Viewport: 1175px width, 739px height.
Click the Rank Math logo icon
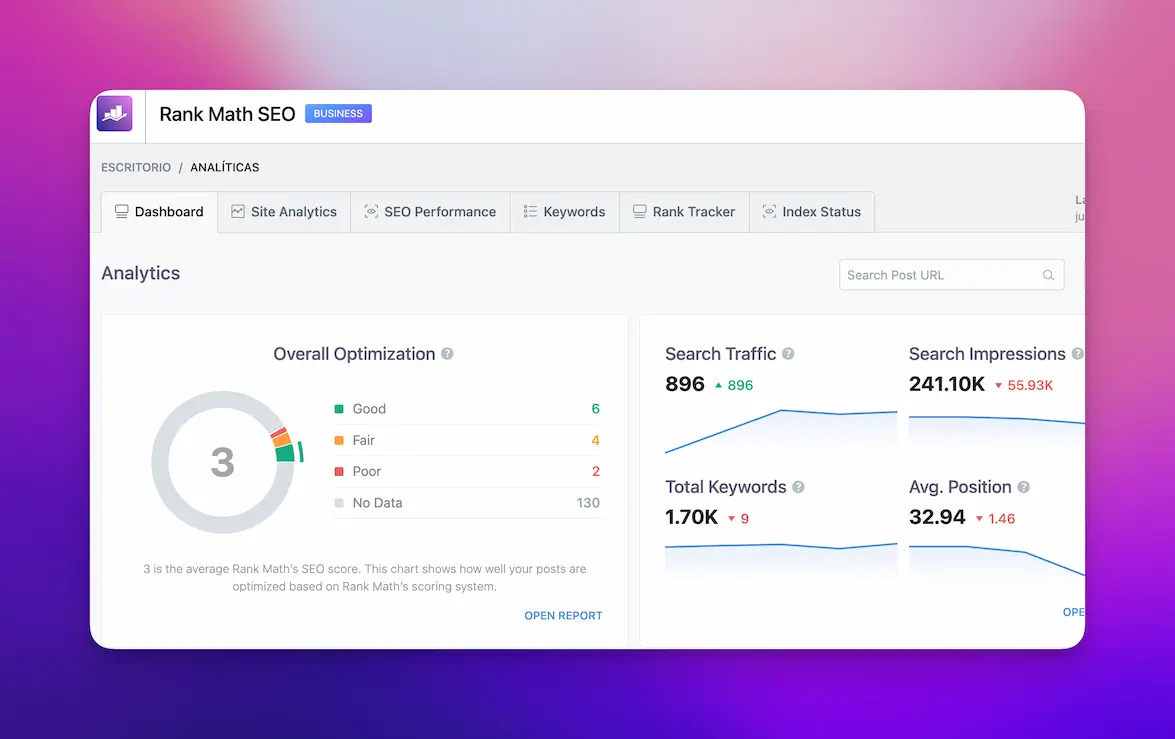point(114,114)
